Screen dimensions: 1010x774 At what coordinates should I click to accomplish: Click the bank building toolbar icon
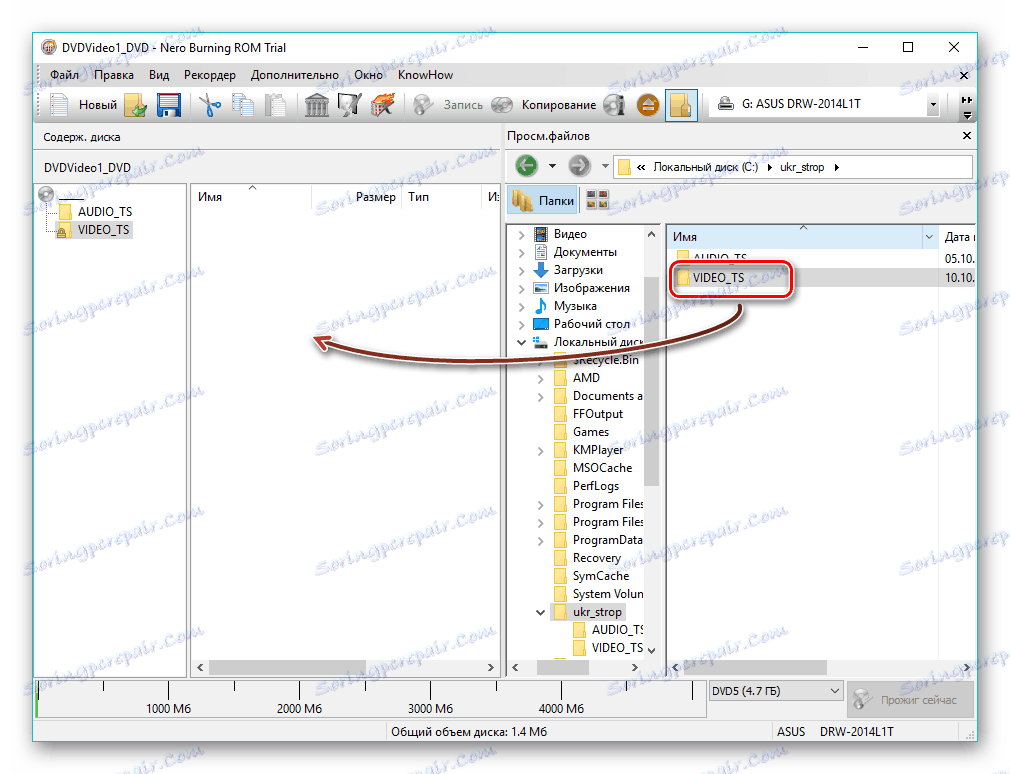pos(316,105)
